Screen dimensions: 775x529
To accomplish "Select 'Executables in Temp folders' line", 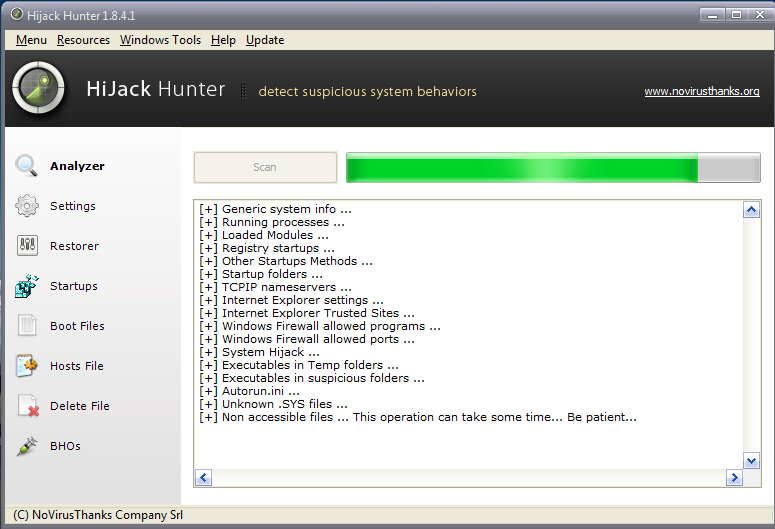I will (x=299, y=365).
